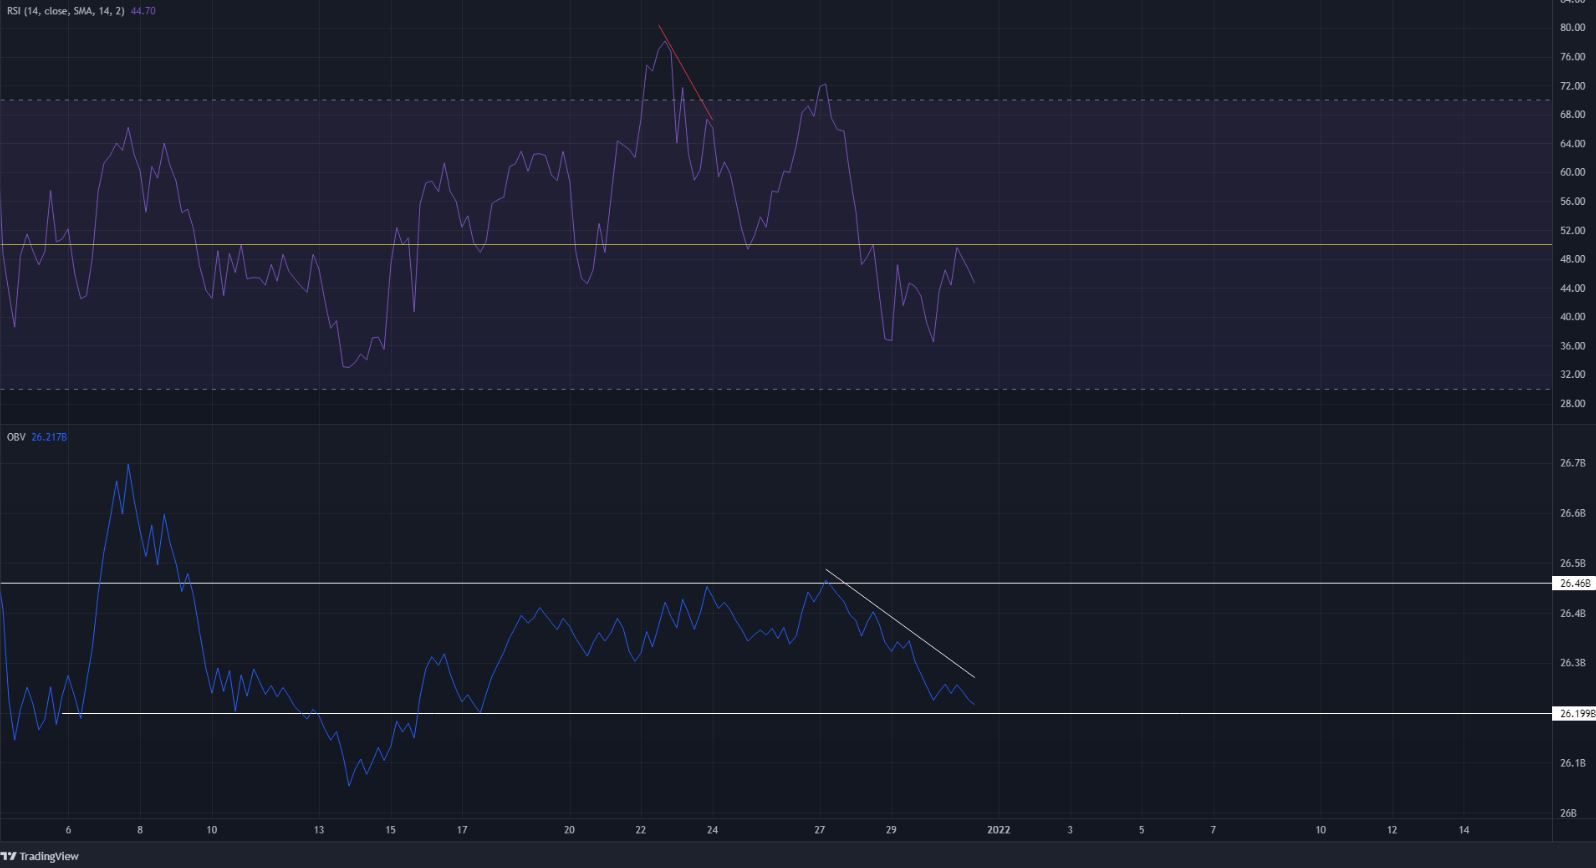The image size is (1596, 868).
Task: Click the 26.1B OBV axis label
Action: 1572,763
